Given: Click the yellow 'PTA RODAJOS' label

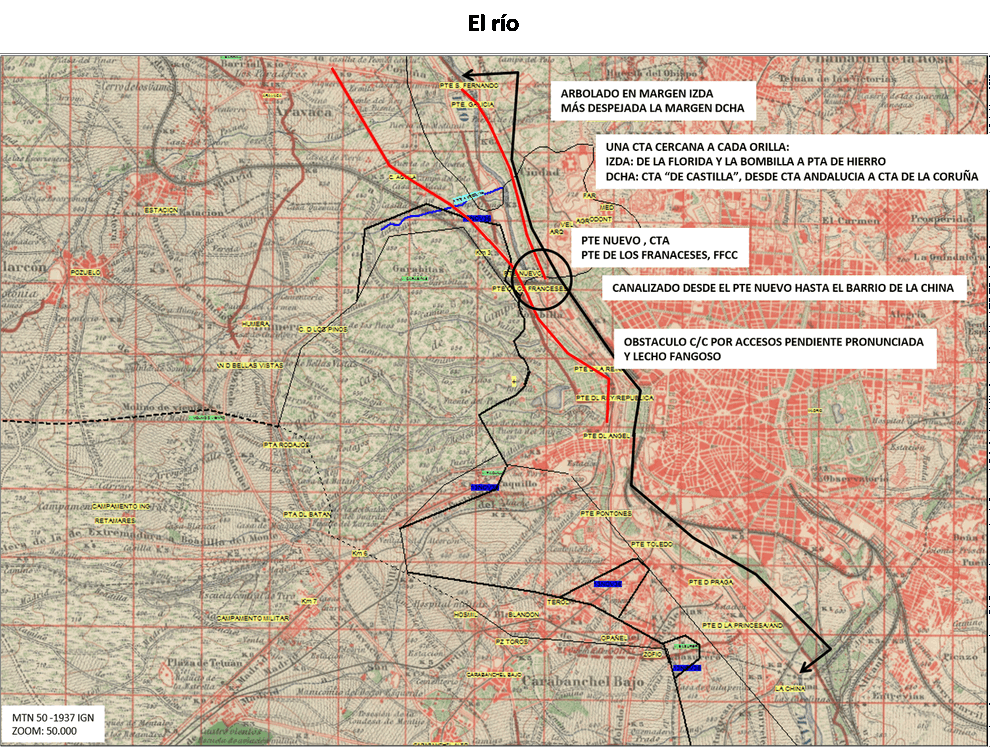Looking at the screenshot, I should [287, 445].
